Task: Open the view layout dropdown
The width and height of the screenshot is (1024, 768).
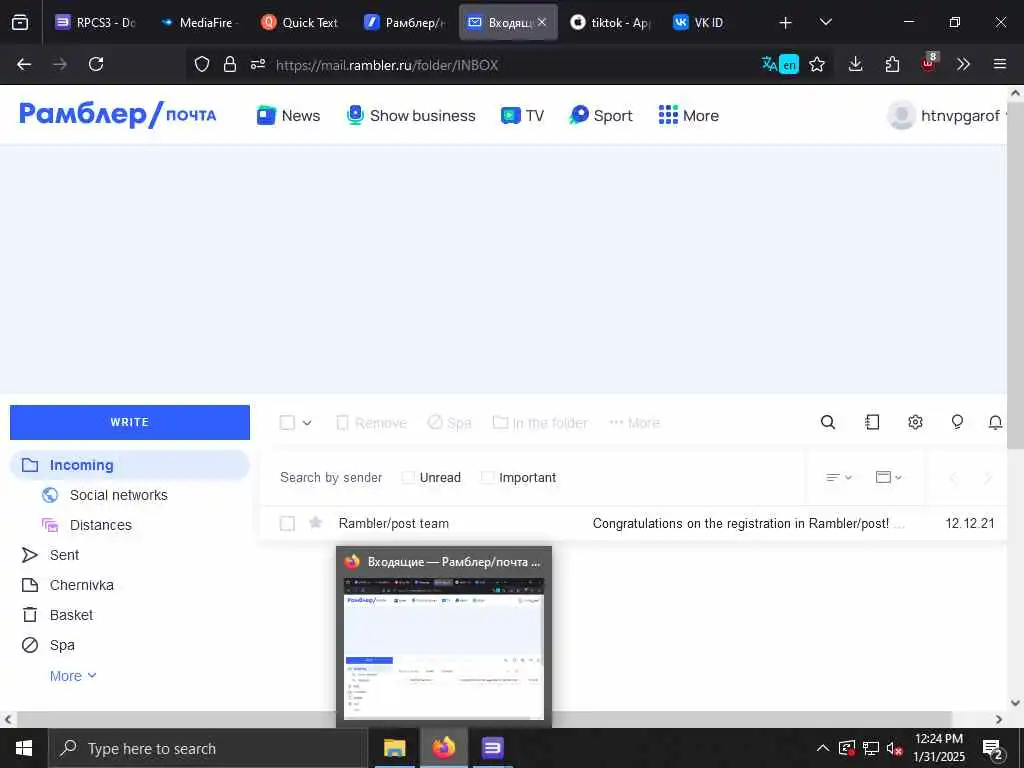Action: tap(888, 477)
